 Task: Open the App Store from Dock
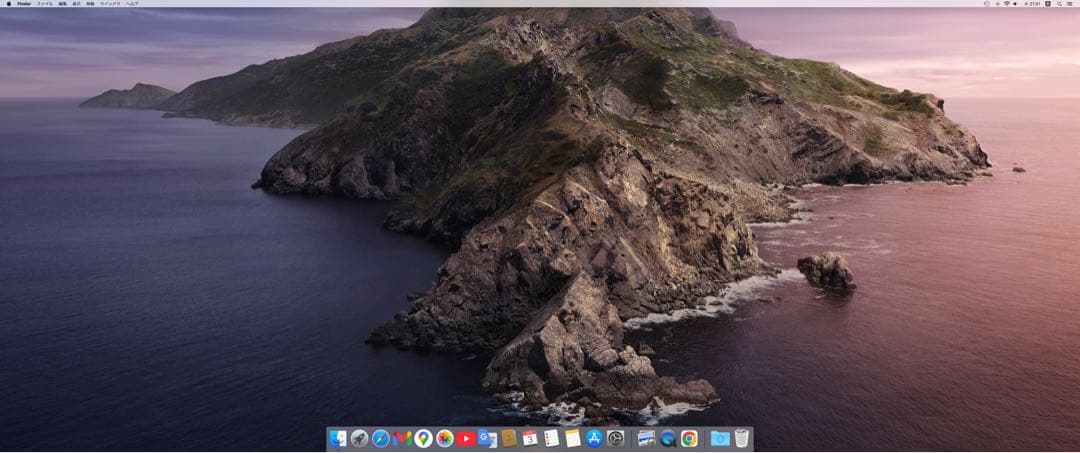594,438
